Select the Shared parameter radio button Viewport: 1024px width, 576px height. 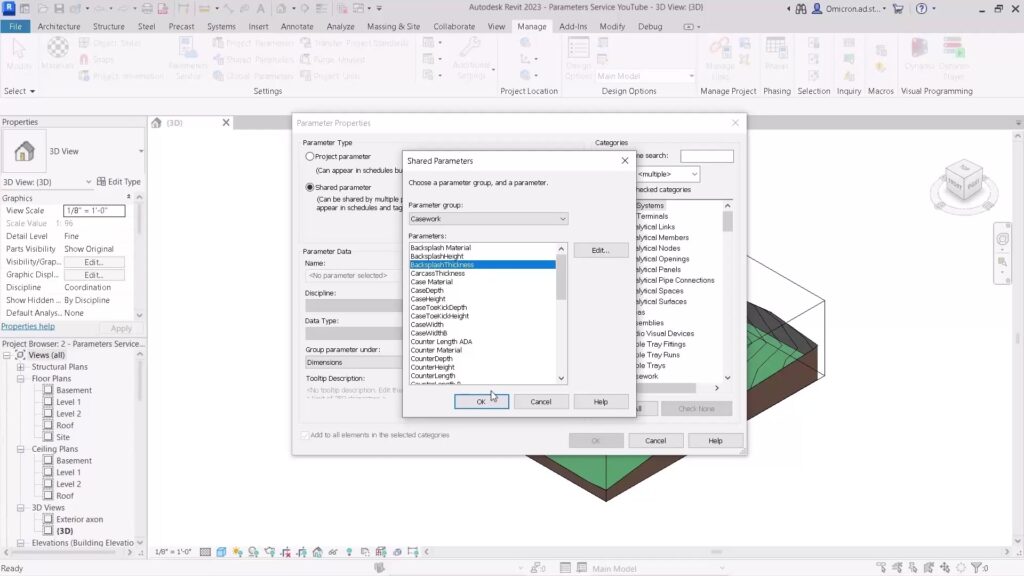tap(310, 187)
